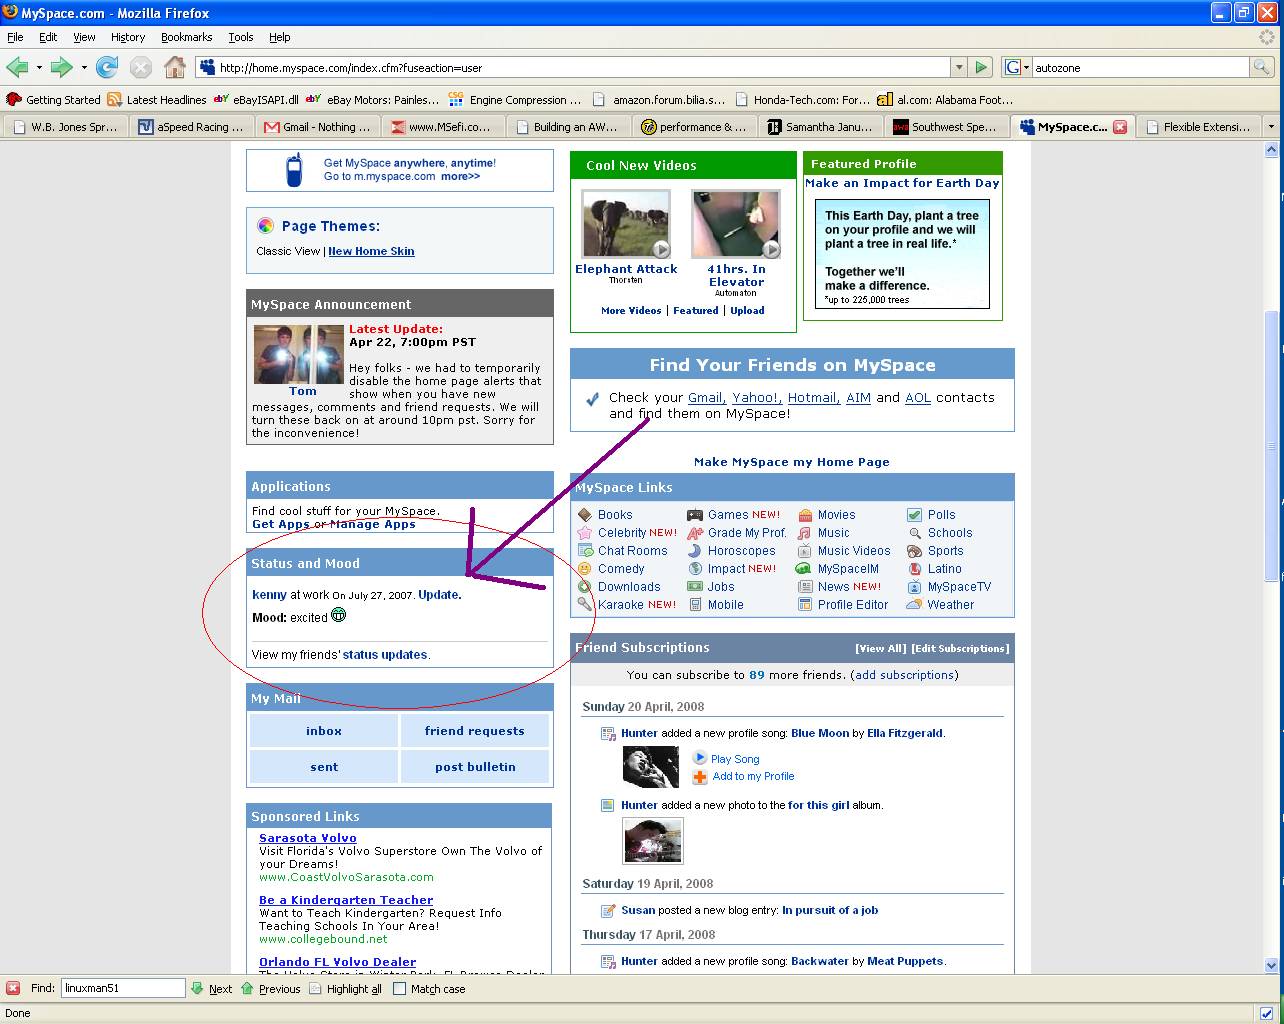Click the Update status link
1284x1024 pixels.
(438, 595)
